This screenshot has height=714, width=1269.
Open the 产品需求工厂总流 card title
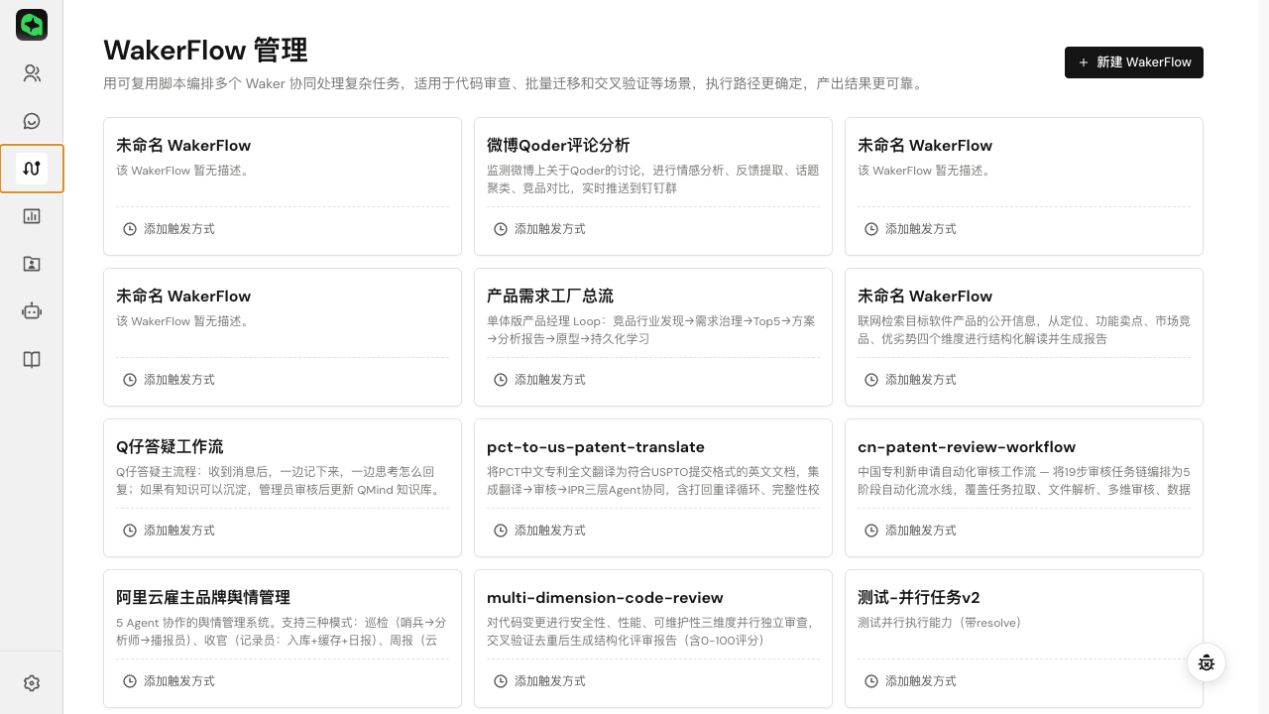pos(550,296)
